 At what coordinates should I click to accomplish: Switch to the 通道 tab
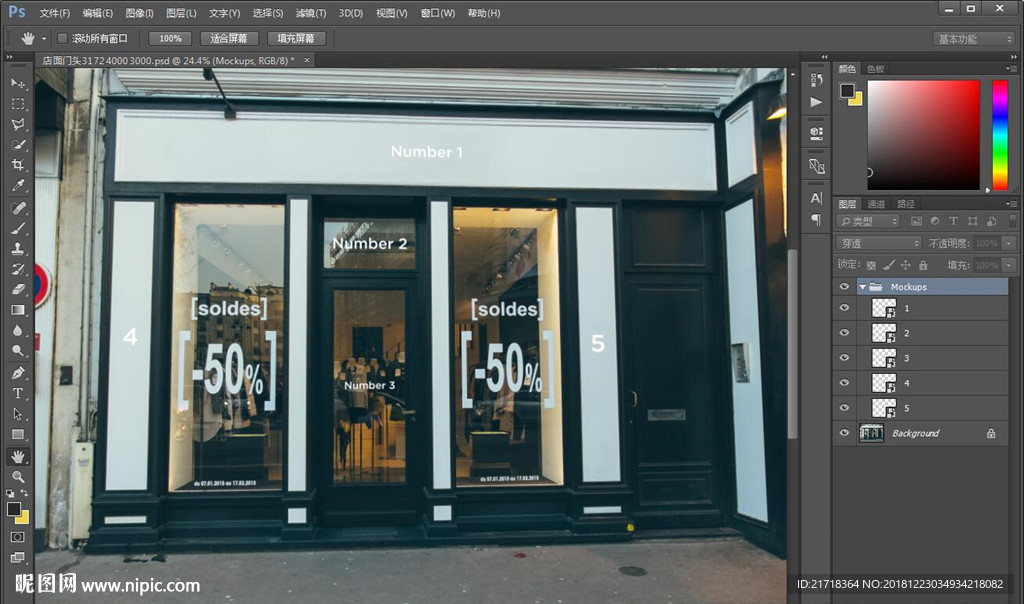coord(876,204)
